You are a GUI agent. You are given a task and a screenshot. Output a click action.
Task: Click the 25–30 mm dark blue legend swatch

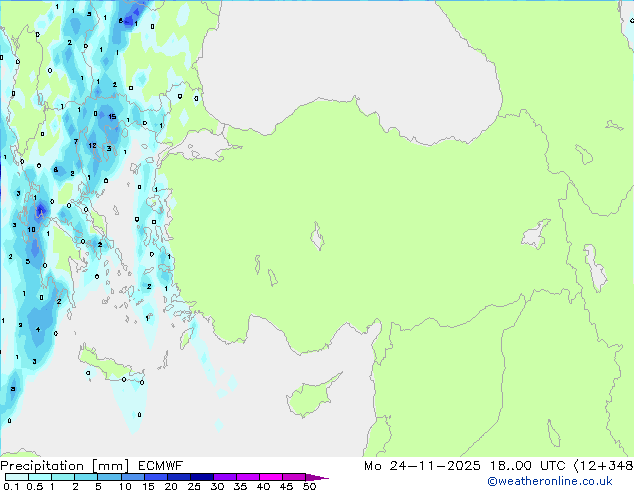[x=201, y=477]
